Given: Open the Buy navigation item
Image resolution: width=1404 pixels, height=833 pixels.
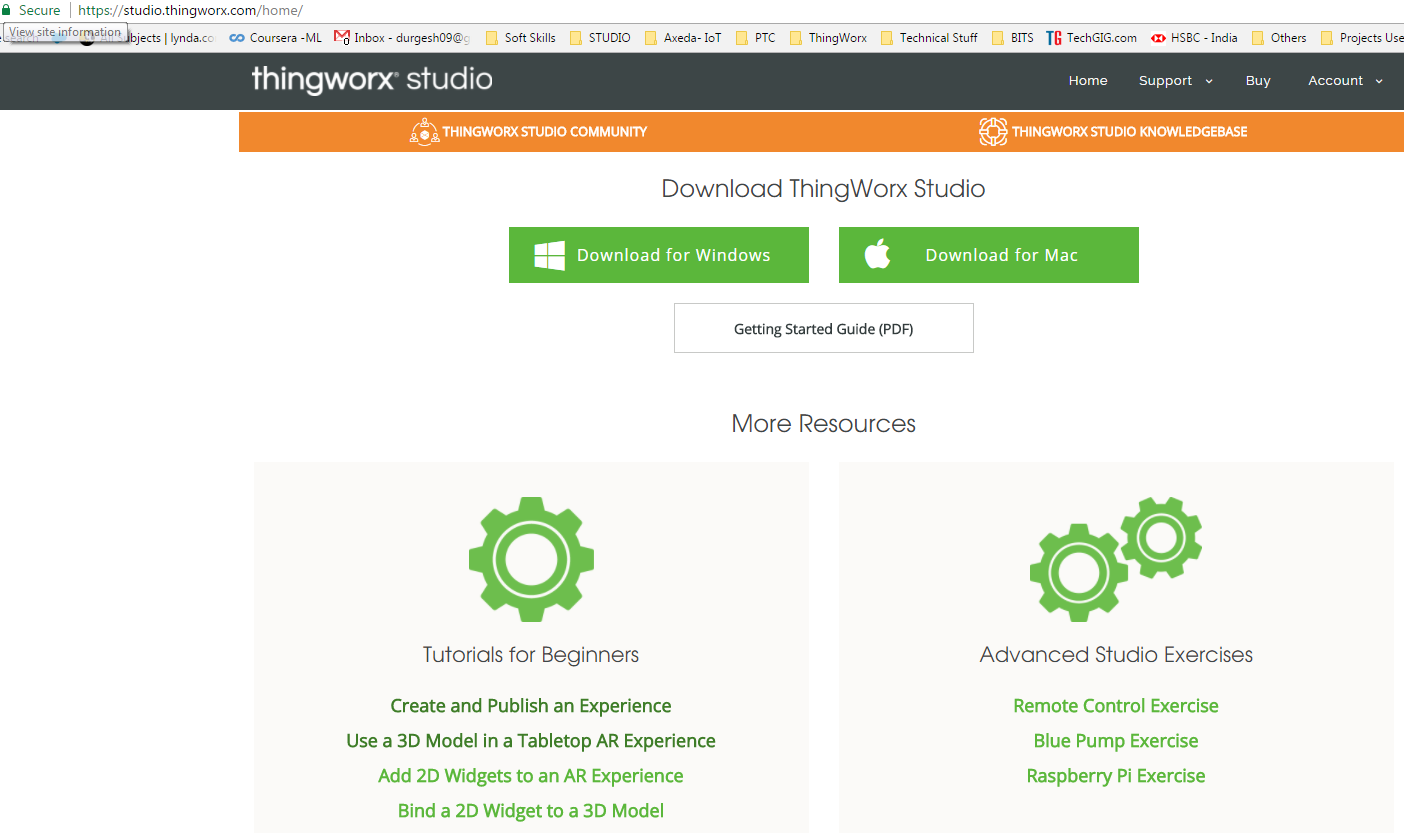Looking at the screenshot, I should 1258,81.
